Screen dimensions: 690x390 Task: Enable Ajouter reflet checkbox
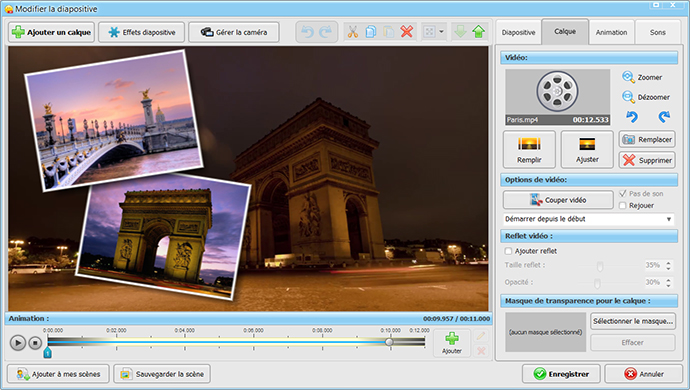click(x=508, y=251)
